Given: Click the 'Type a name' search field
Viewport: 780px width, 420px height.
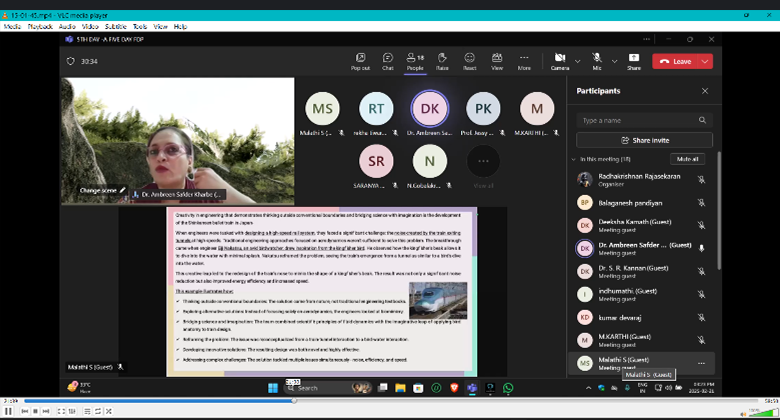Looking at the screenshot, I should (644, 120).
